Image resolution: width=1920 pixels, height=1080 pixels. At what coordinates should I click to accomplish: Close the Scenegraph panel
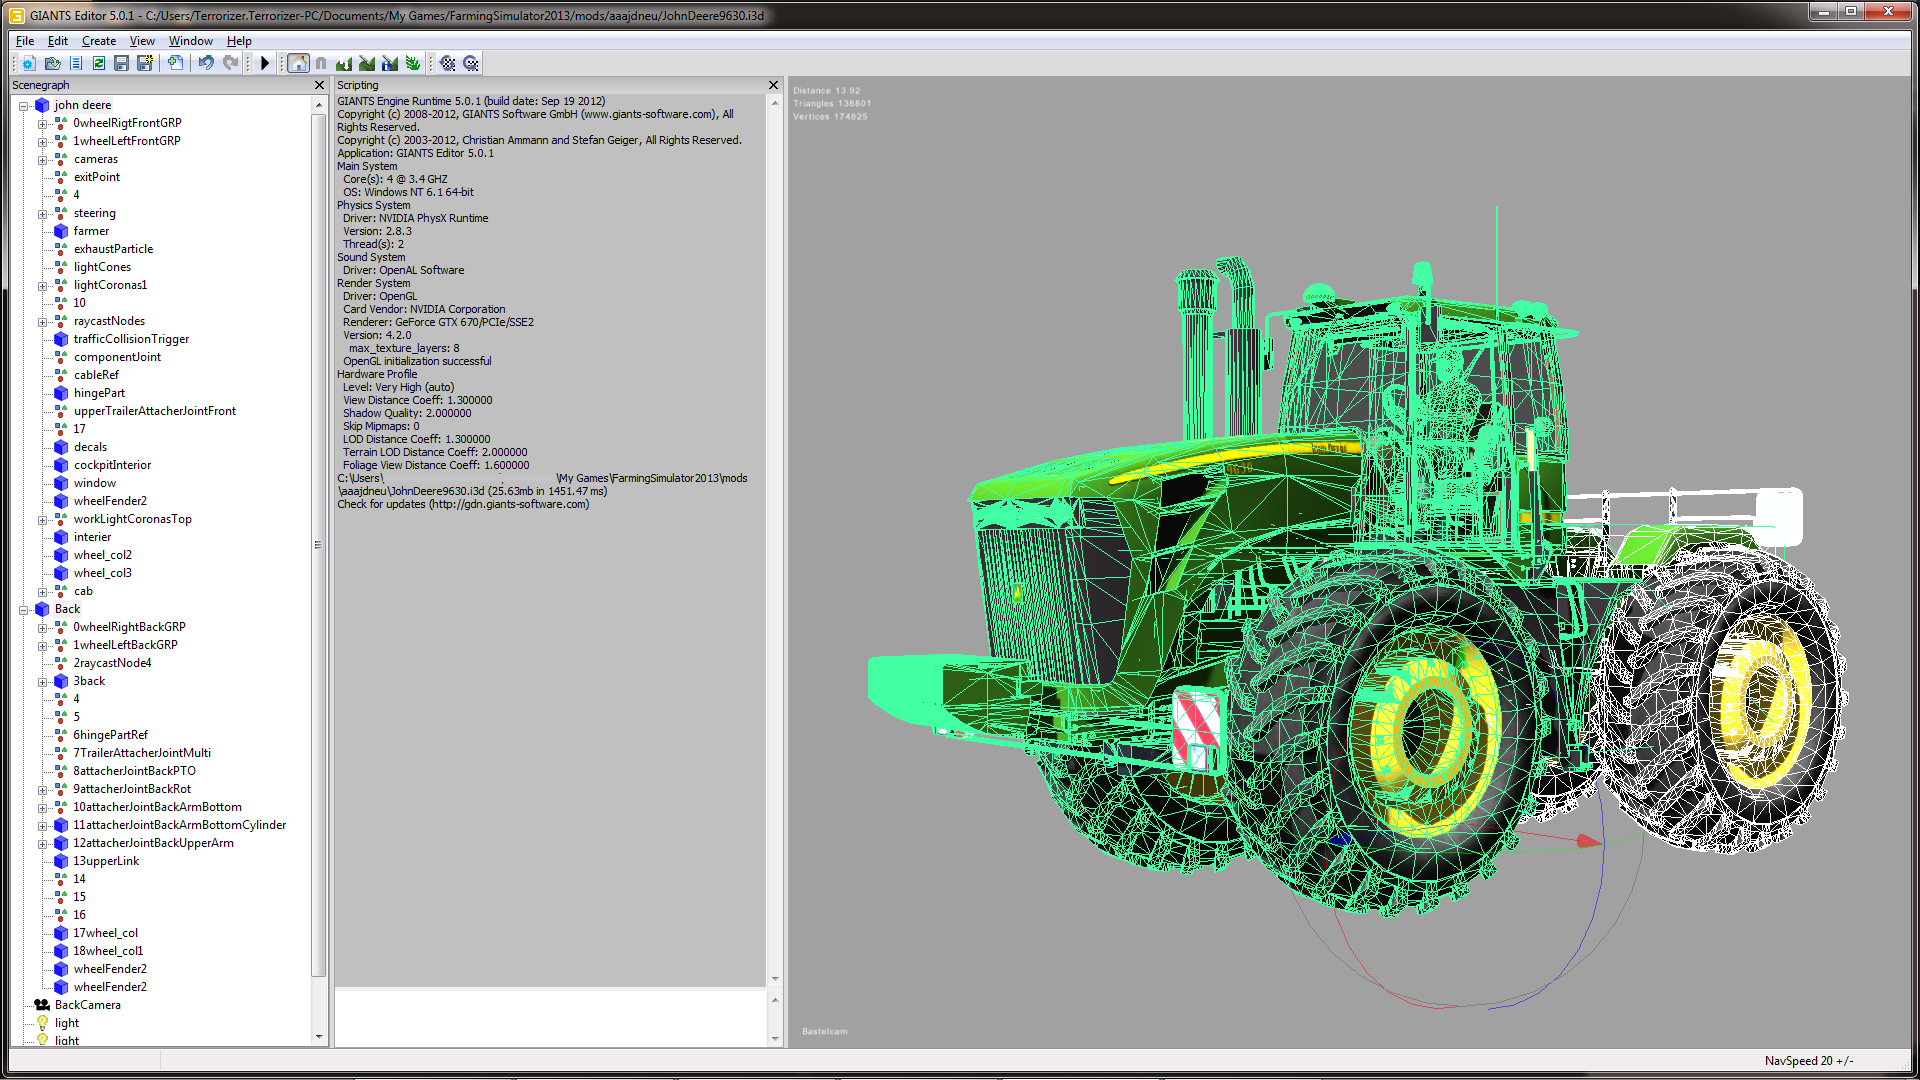tap(320, 85)
